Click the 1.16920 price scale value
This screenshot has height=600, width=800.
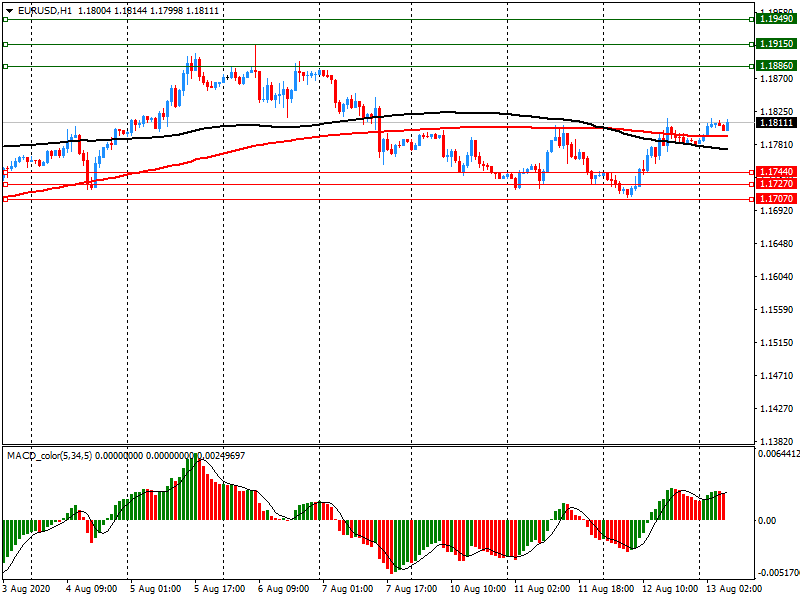(777, 210)
